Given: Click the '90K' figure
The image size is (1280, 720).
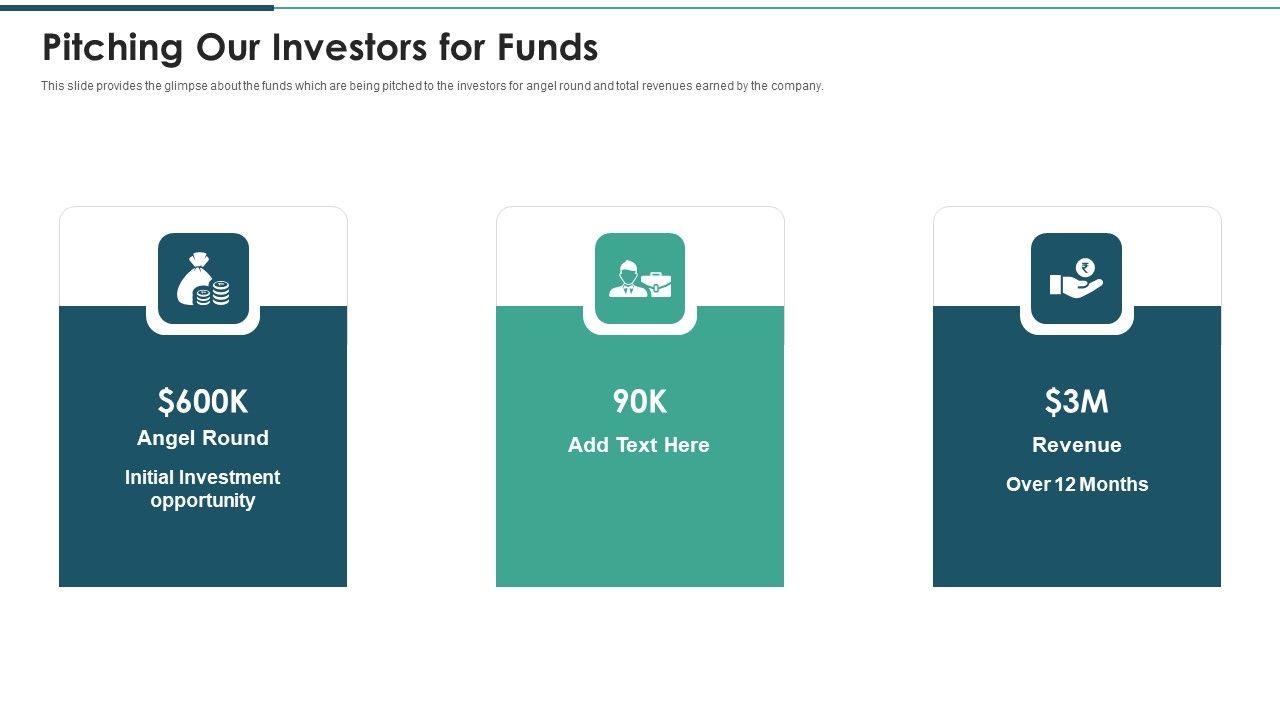Looking at the screenshot, I should [x=640, y=401].
